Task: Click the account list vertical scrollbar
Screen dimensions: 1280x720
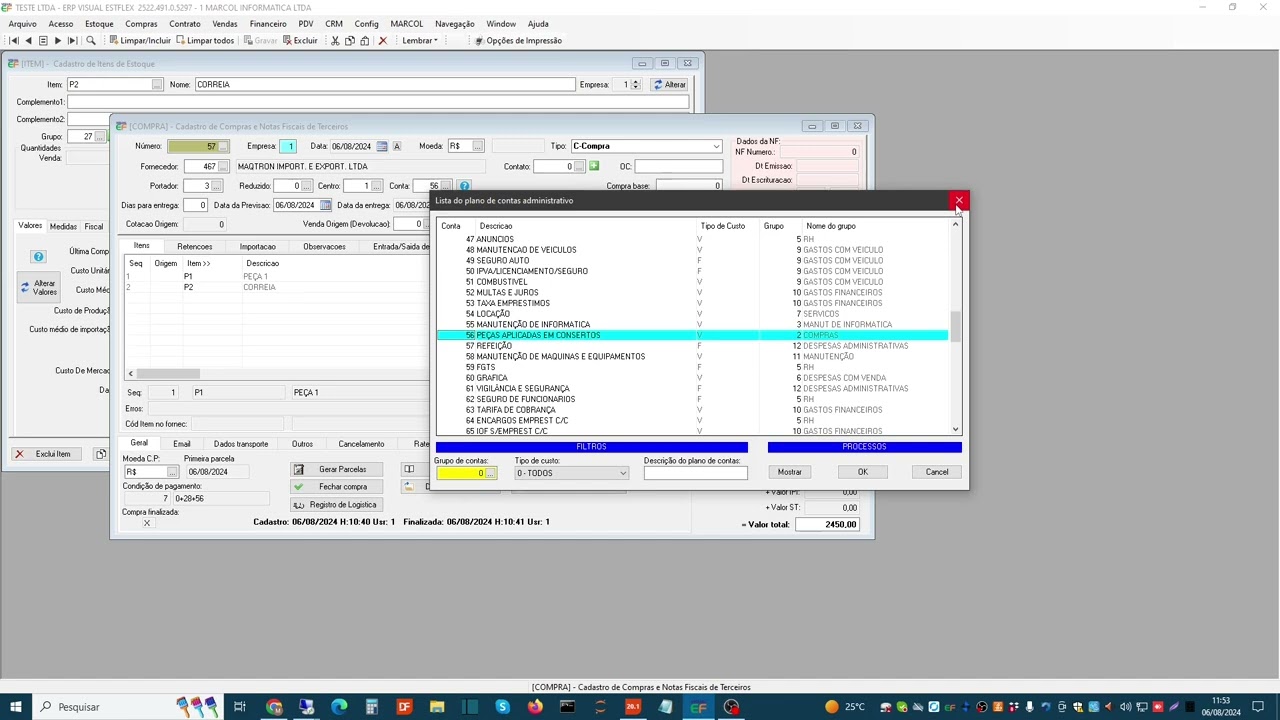Action: [x=955, y=328]
